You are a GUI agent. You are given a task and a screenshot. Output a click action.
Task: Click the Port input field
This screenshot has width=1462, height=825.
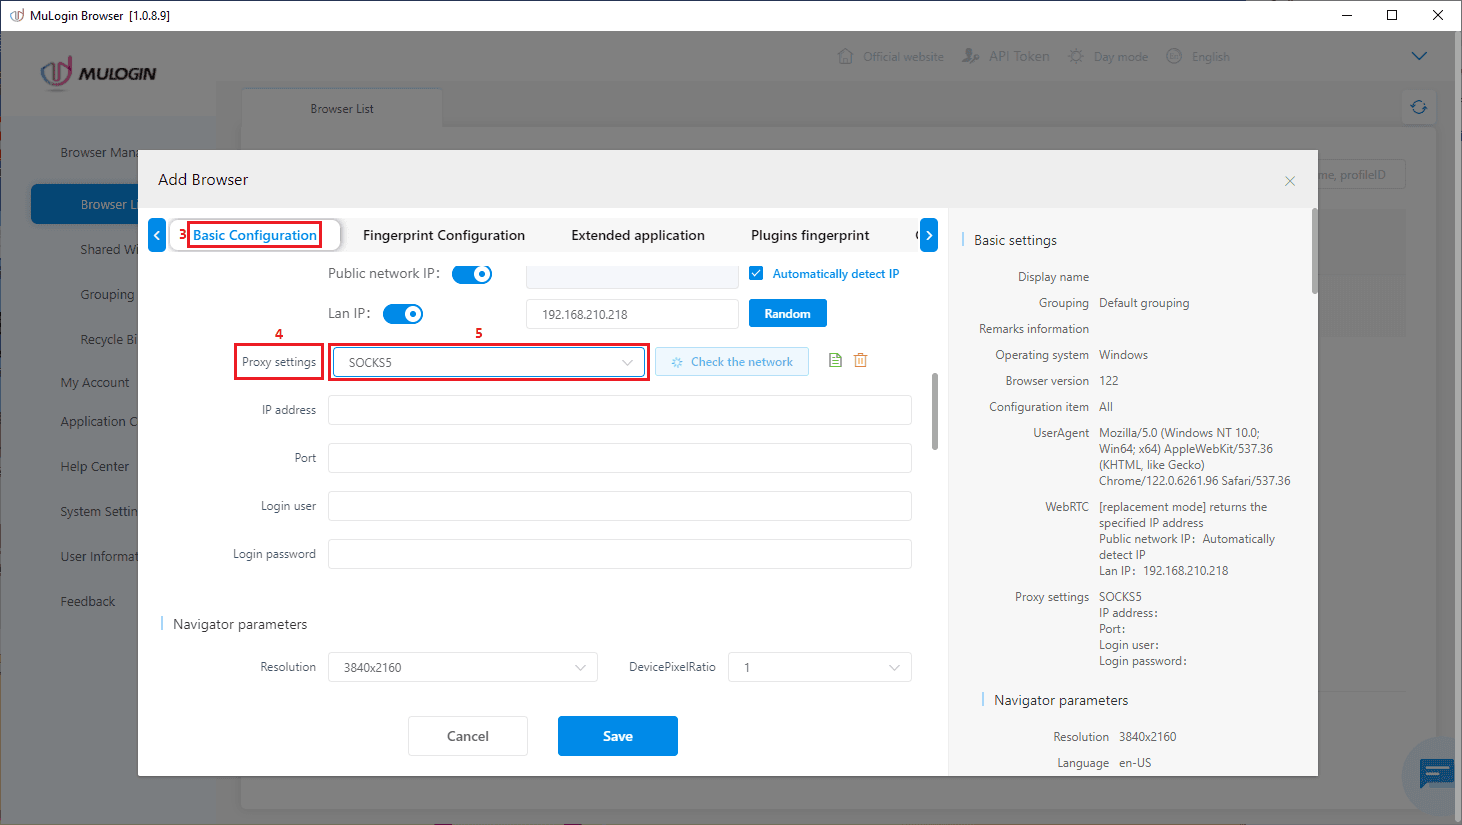(620, 458)
